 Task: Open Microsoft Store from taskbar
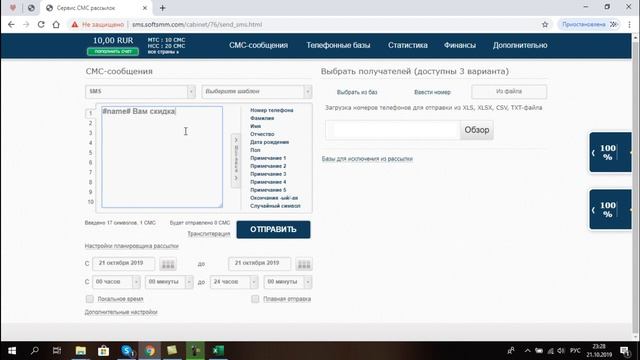103,351
